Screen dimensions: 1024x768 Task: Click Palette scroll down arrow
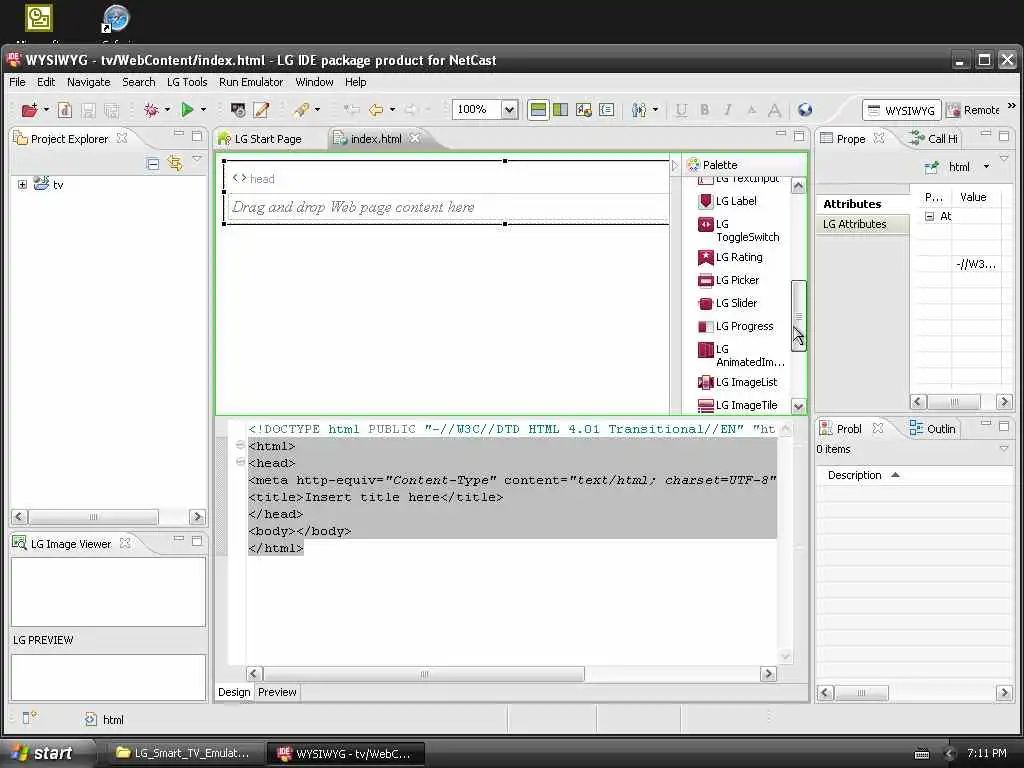[x=798, y=406]
